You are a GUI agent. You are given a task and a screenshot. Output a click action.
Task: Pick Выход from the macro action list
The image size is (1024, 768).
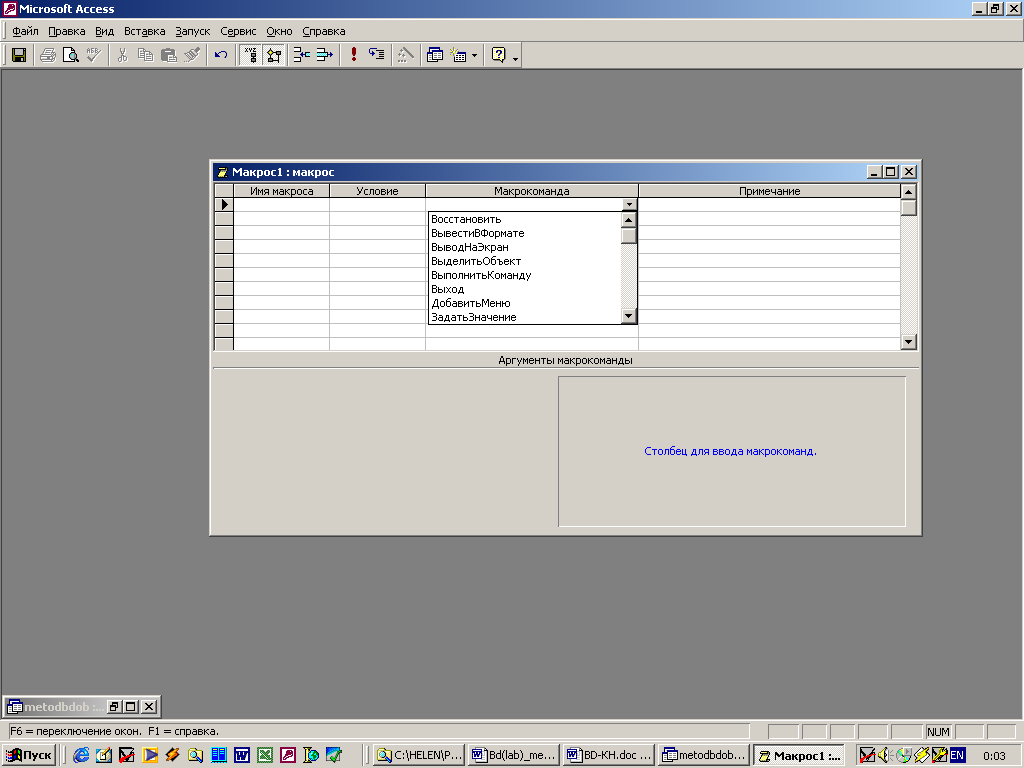pyautogui.click(x=524, y=289)
